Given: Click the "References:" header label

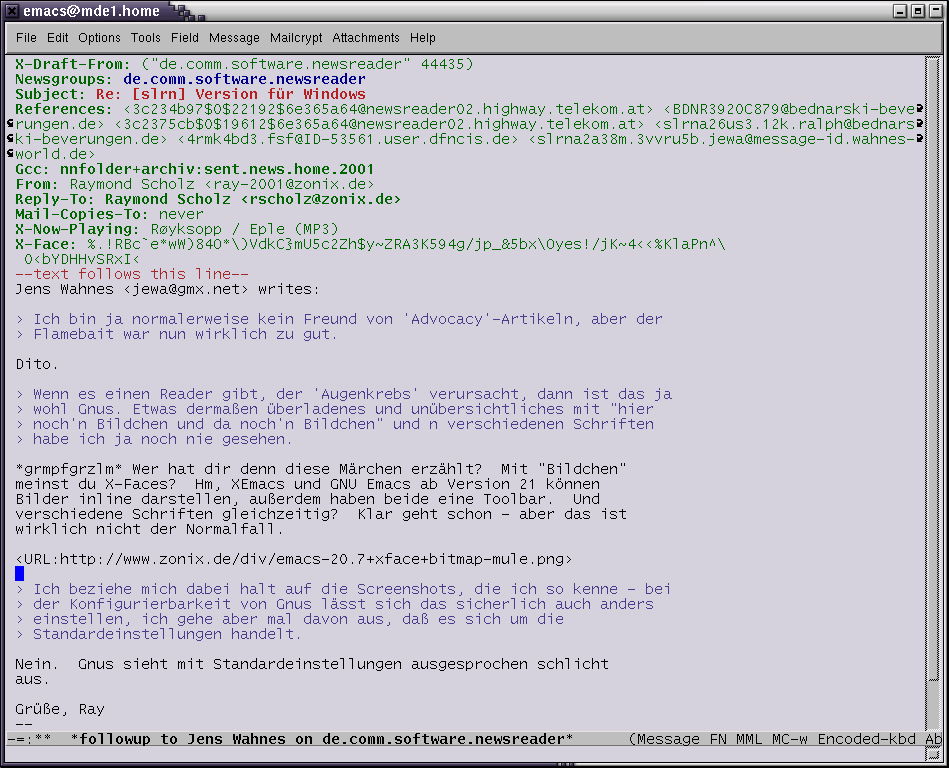Looking at the screenshot, I should pyautogui.click(x=64, y=110).
